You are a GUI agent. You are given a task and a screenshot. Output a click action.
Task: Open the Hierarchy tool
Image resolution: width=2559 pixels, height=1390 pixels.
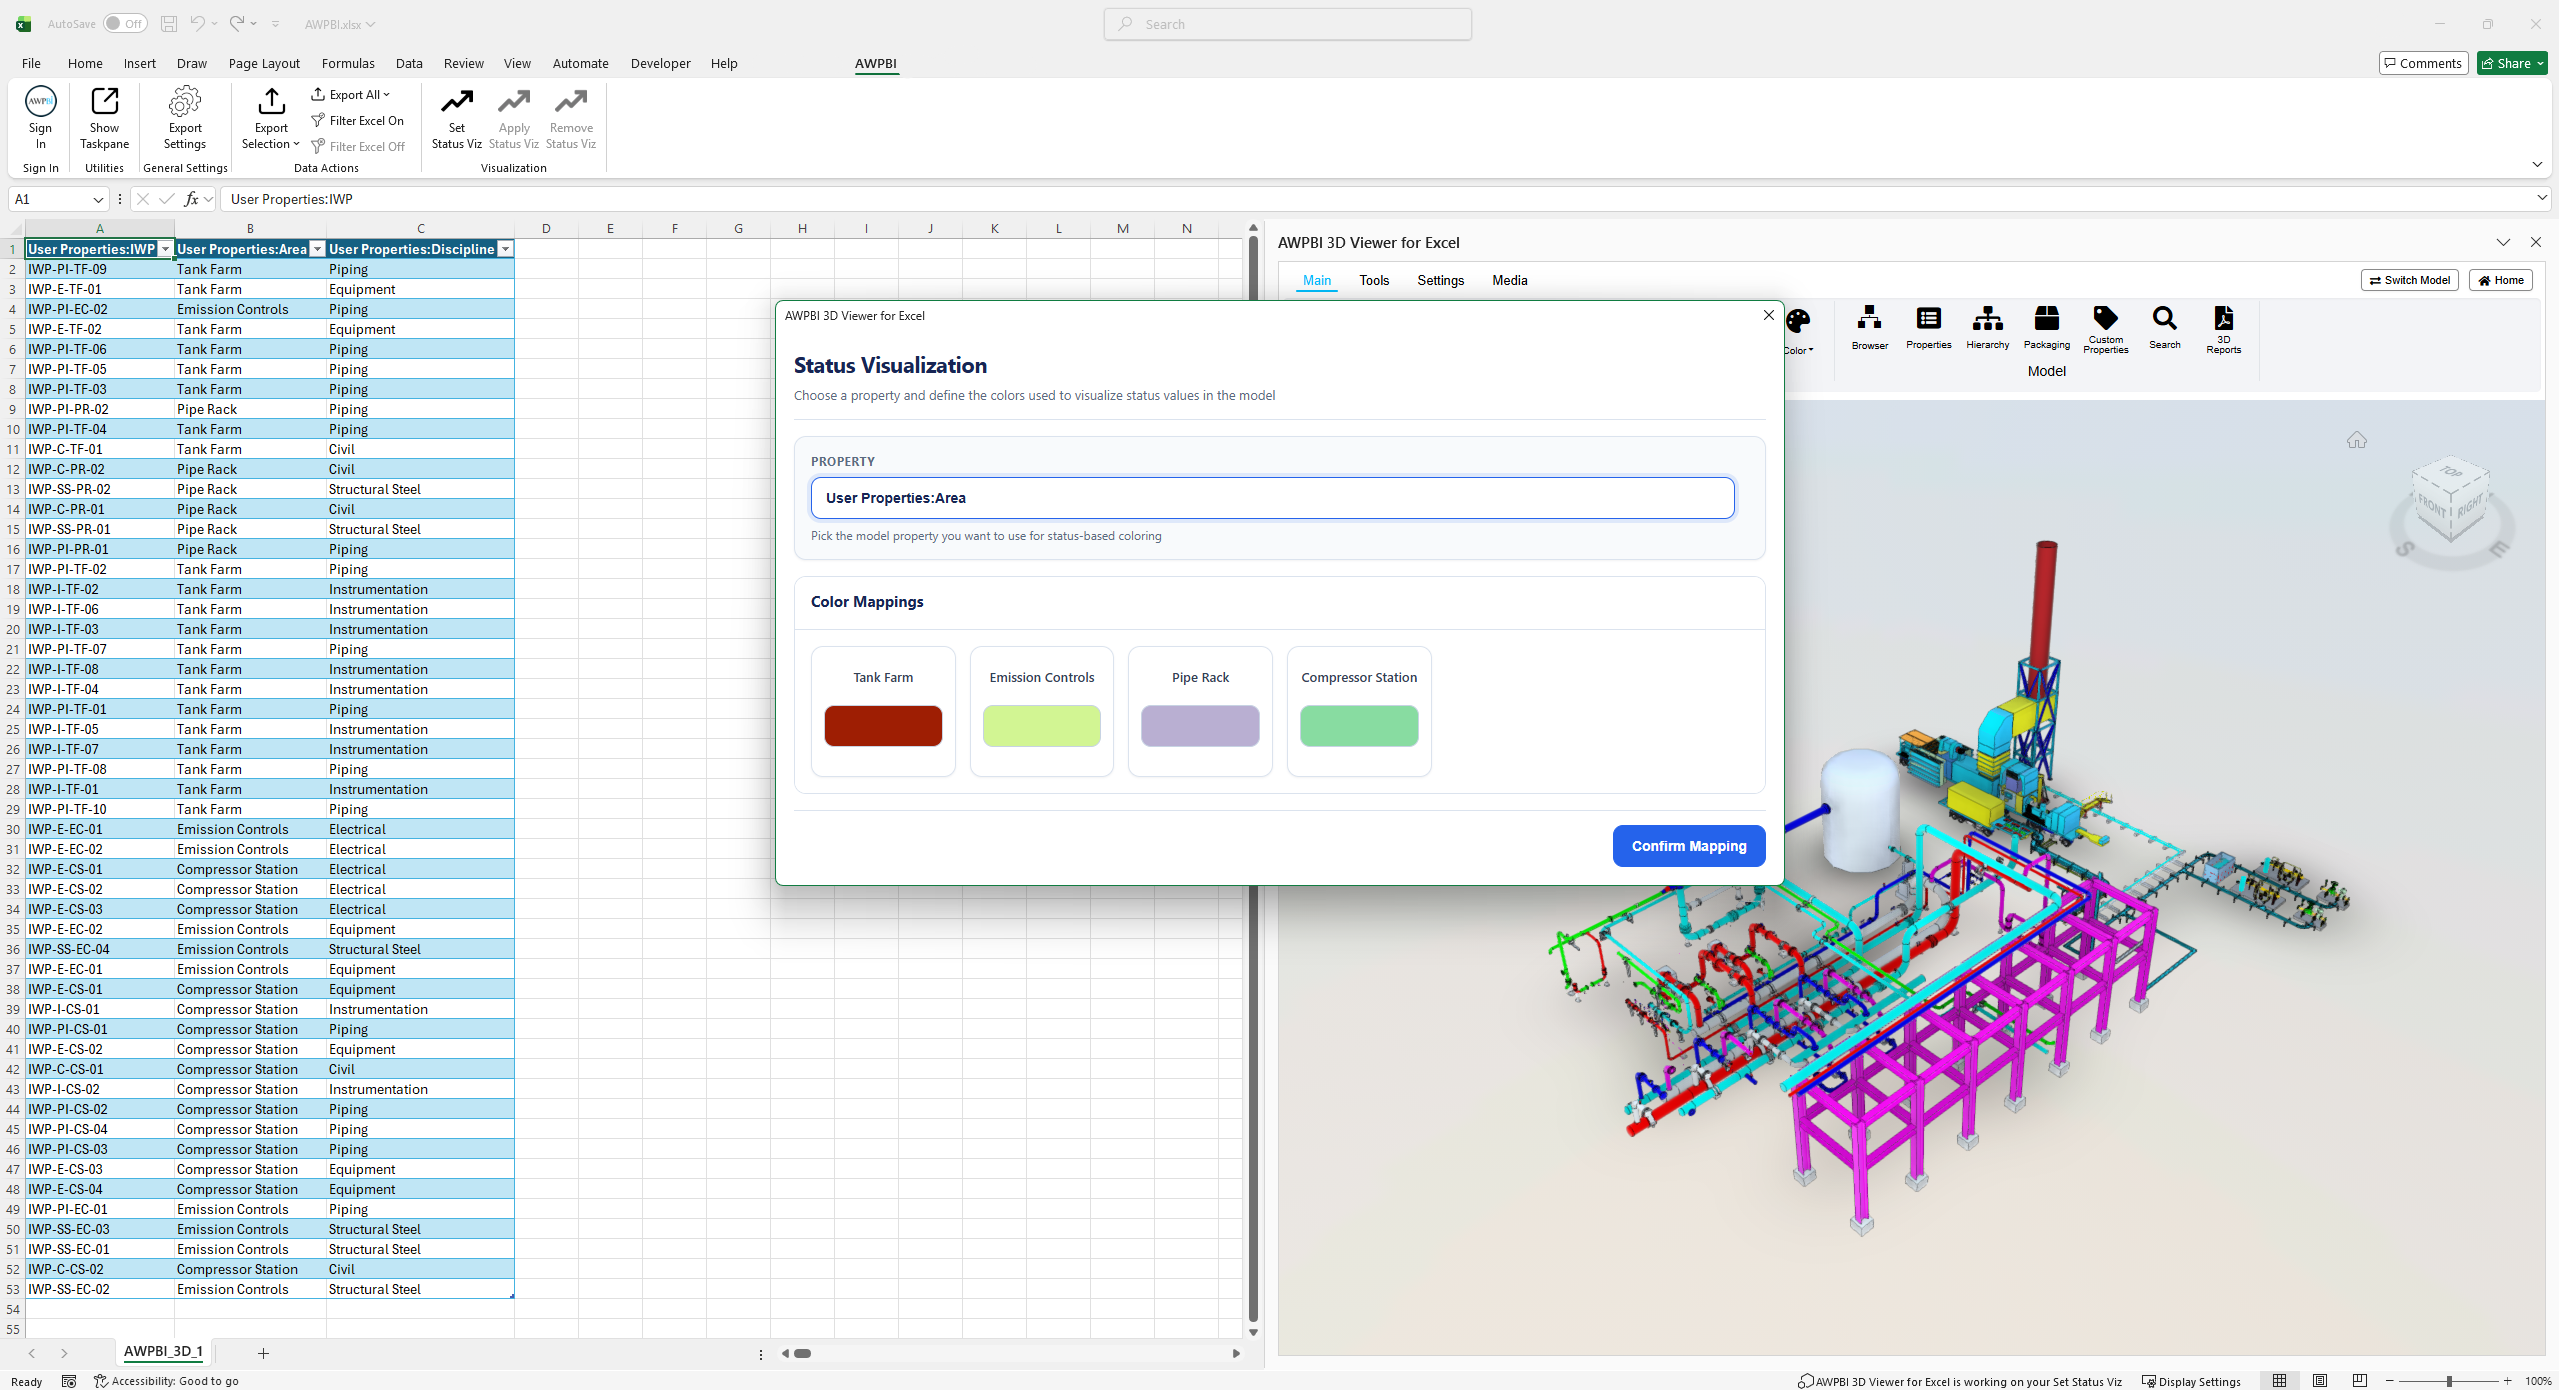tap(1987, 328)
